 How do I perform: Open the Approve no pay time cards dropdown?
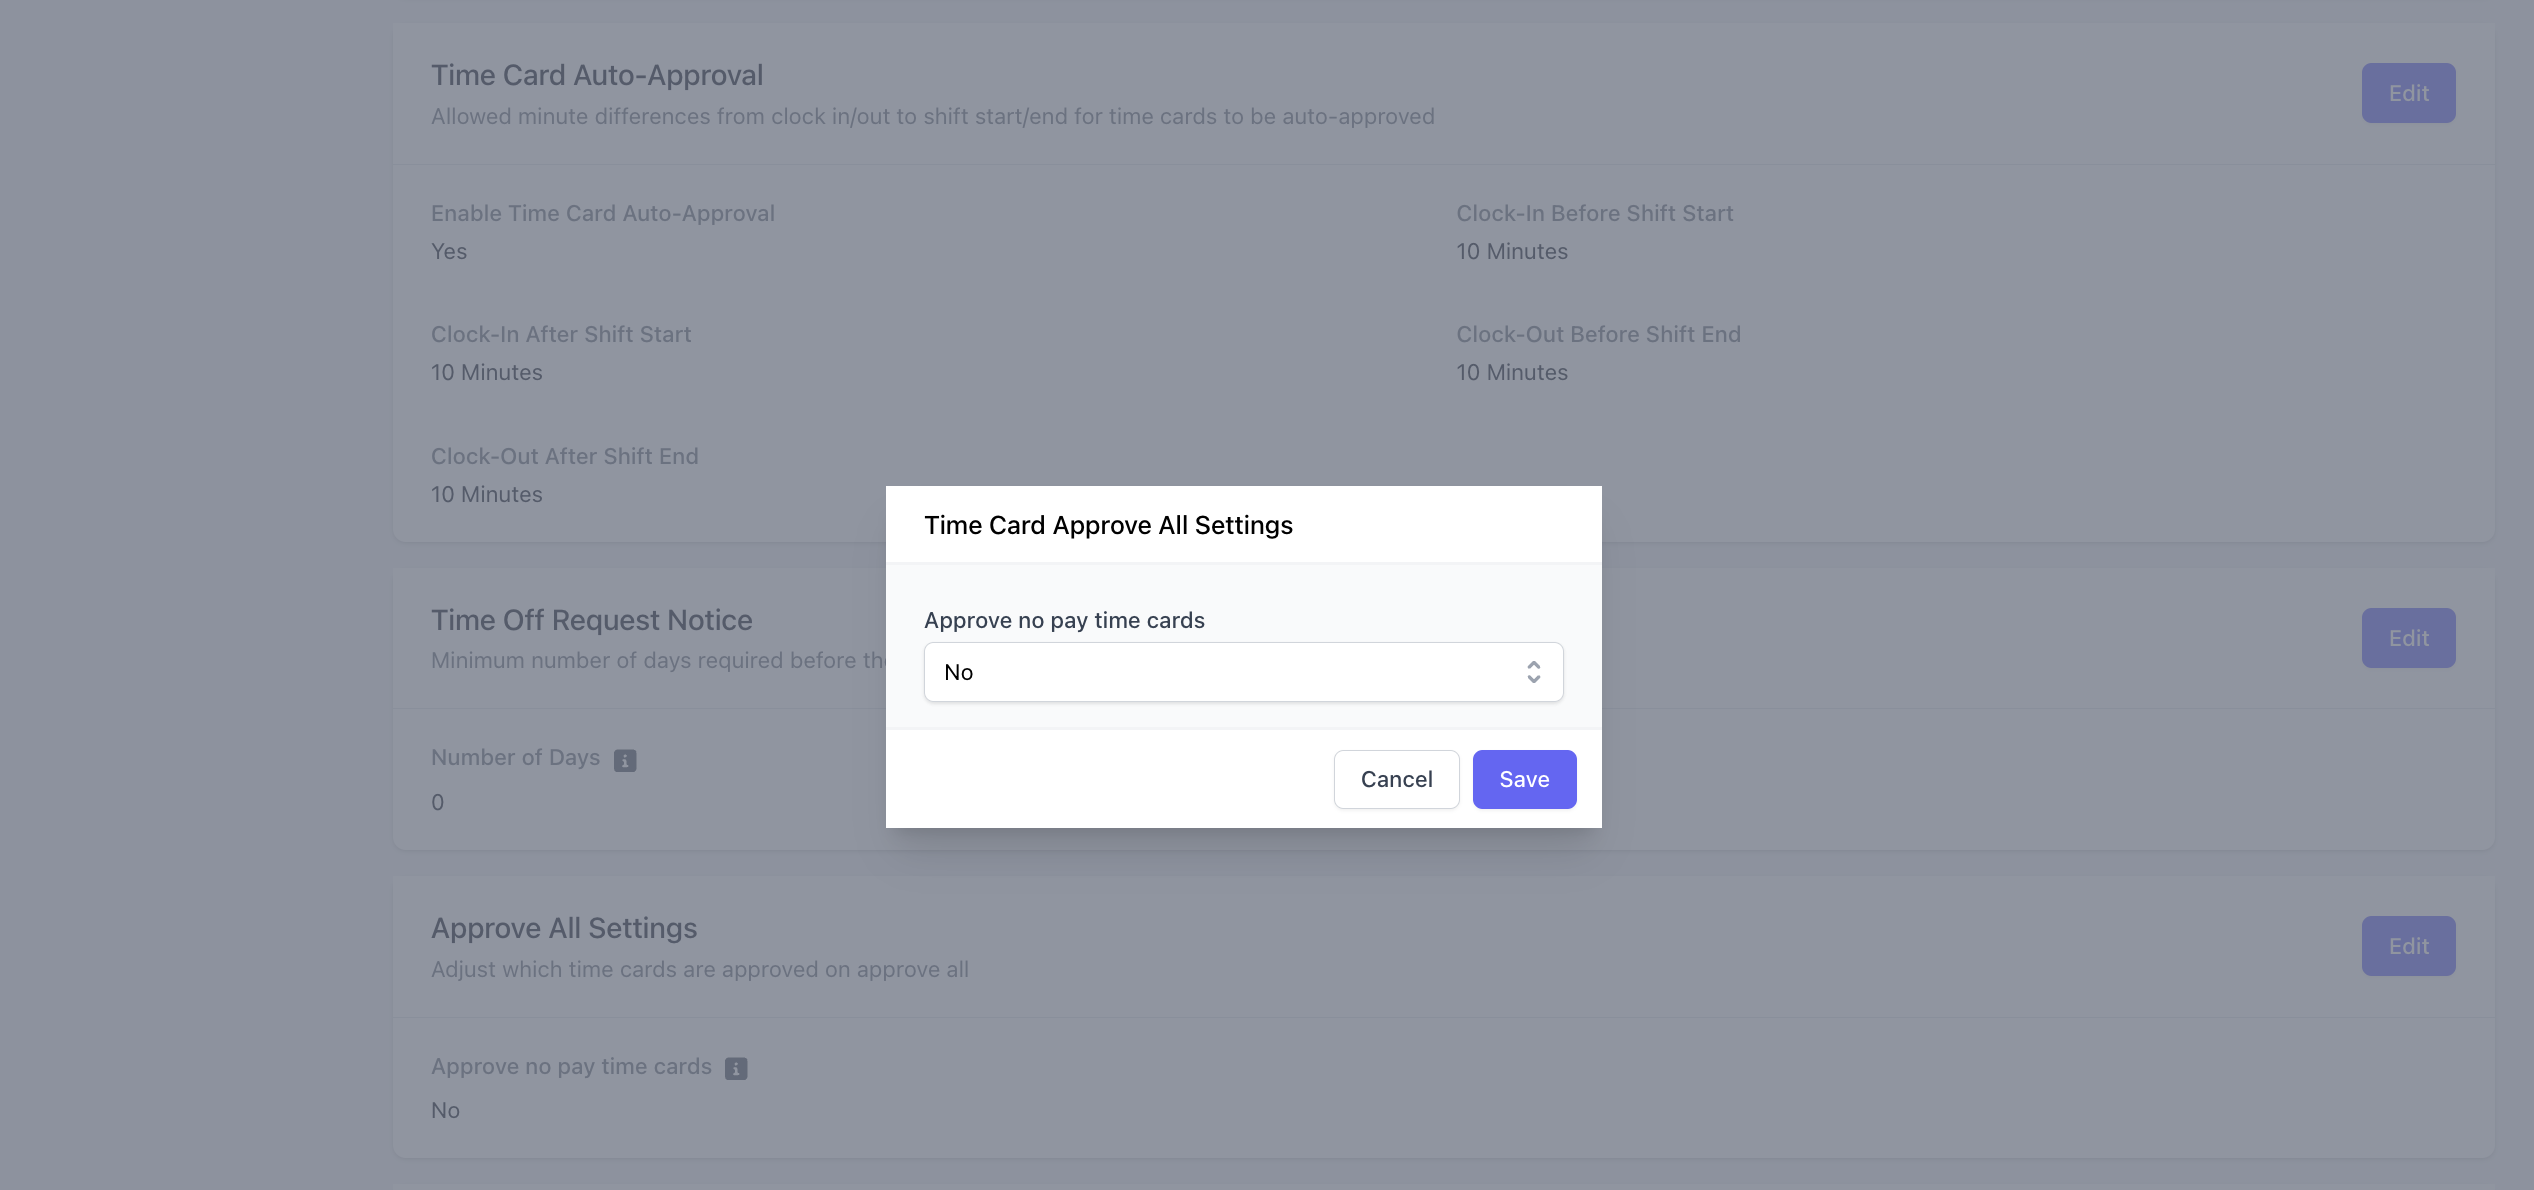point(1242,672)
